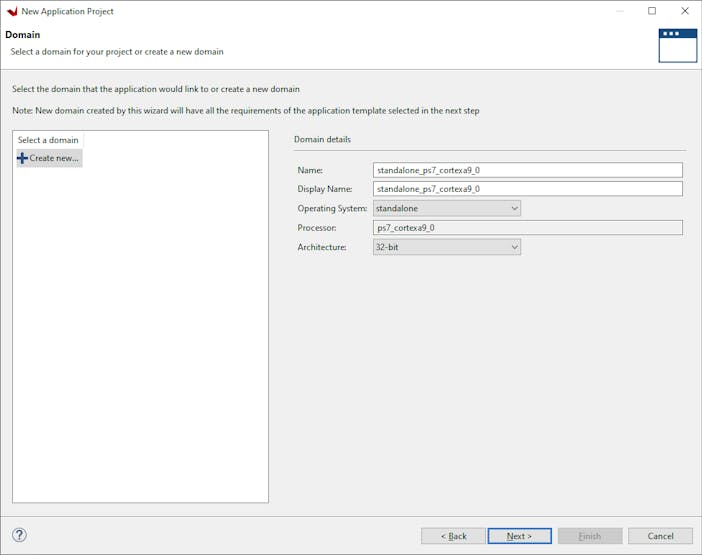The height and width of the screenshot is (555, 702).
Task: Go back with the Back button
Action: tap(453, 536)
